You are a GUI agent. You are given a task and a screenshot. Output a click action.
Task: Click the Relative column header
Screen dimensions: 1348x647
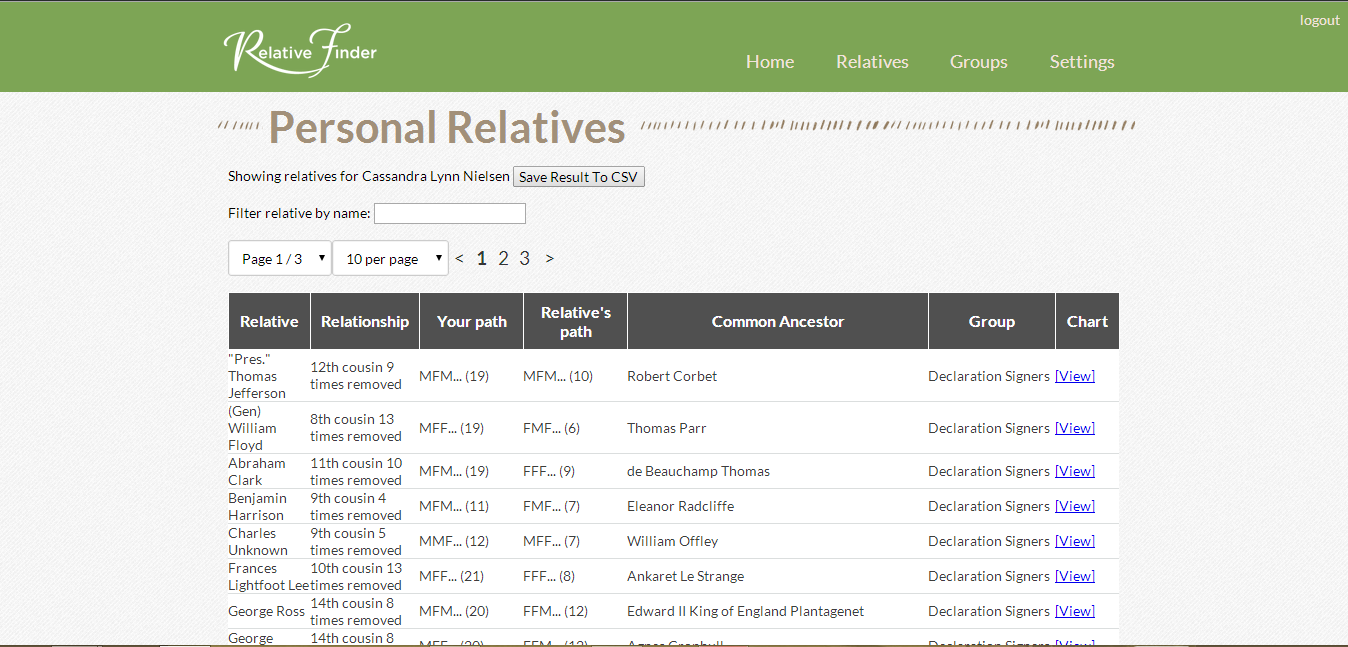[268, 320]
